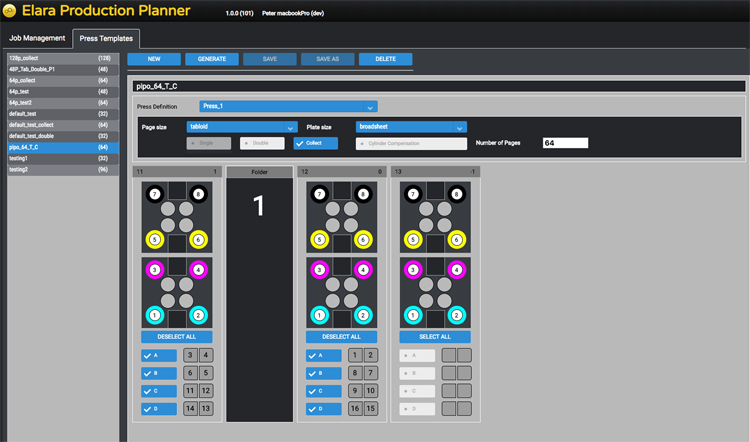
Task: Click black circle 7 in unit 13
Action: [413, 194]
